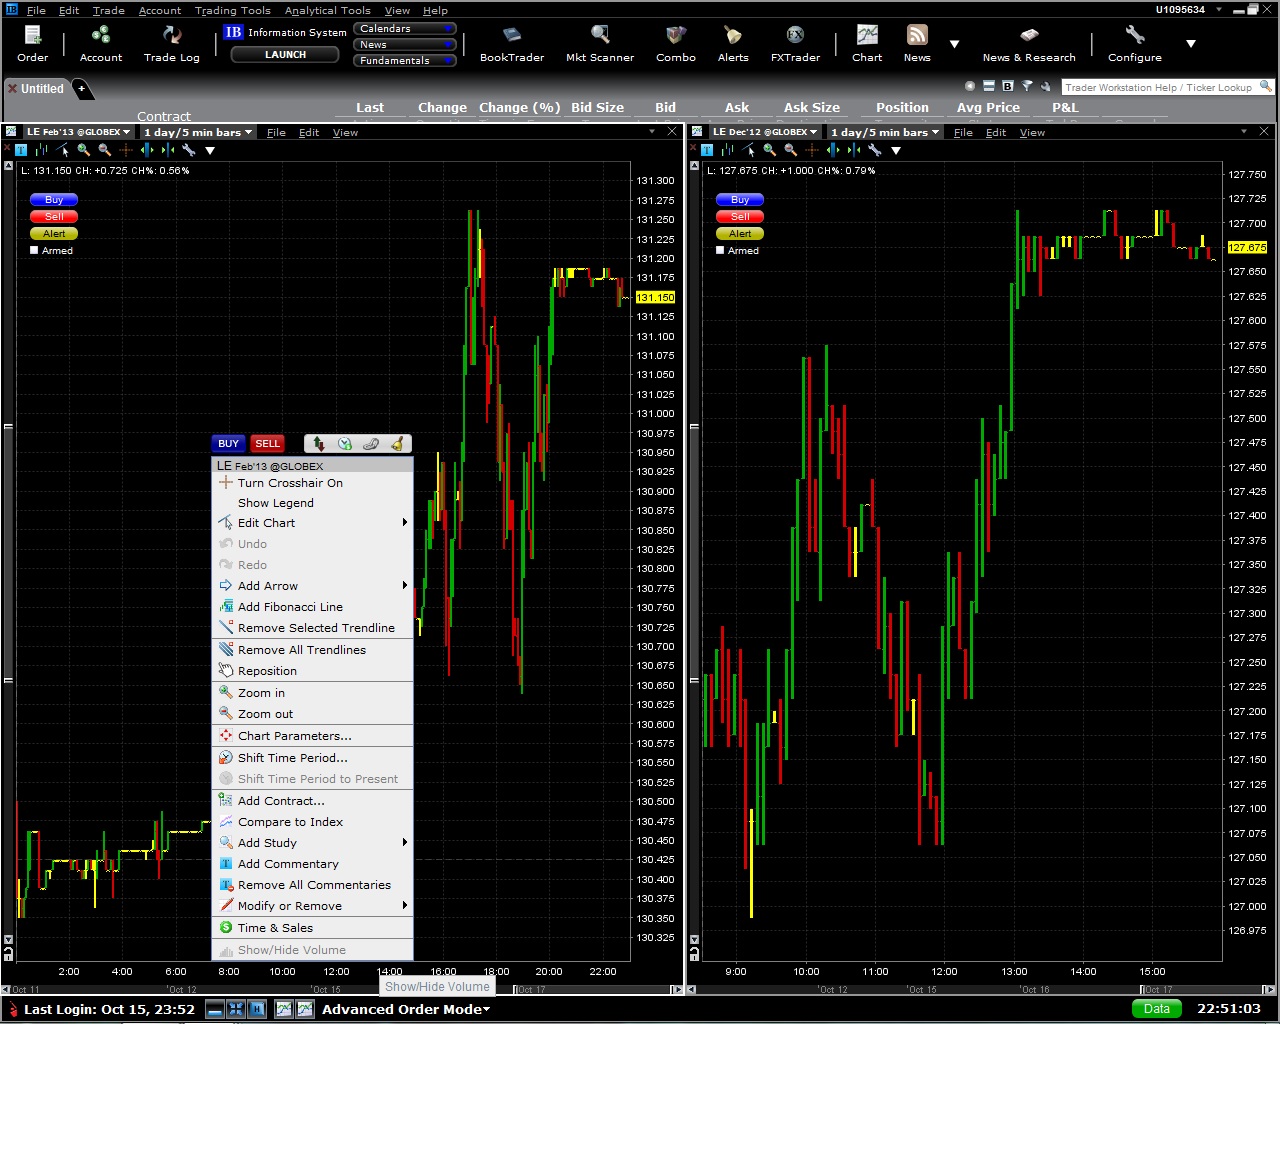Zoom in on the LE Dec'12 chart
The height and width of the screenshot is (1162, 1280).
tap(770, 150)
